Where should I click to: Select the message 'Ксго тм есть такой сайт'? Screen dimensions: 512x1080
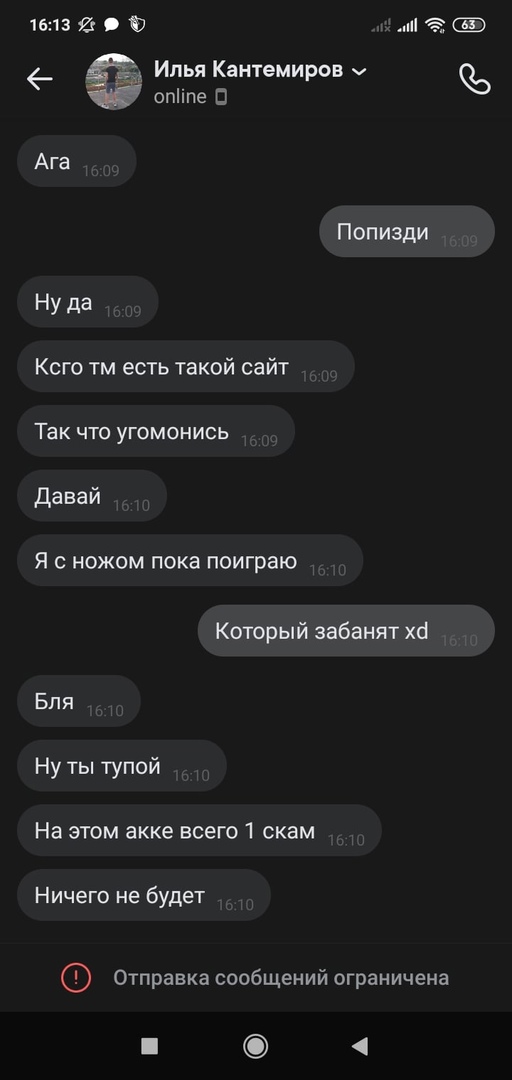(186, 366)
